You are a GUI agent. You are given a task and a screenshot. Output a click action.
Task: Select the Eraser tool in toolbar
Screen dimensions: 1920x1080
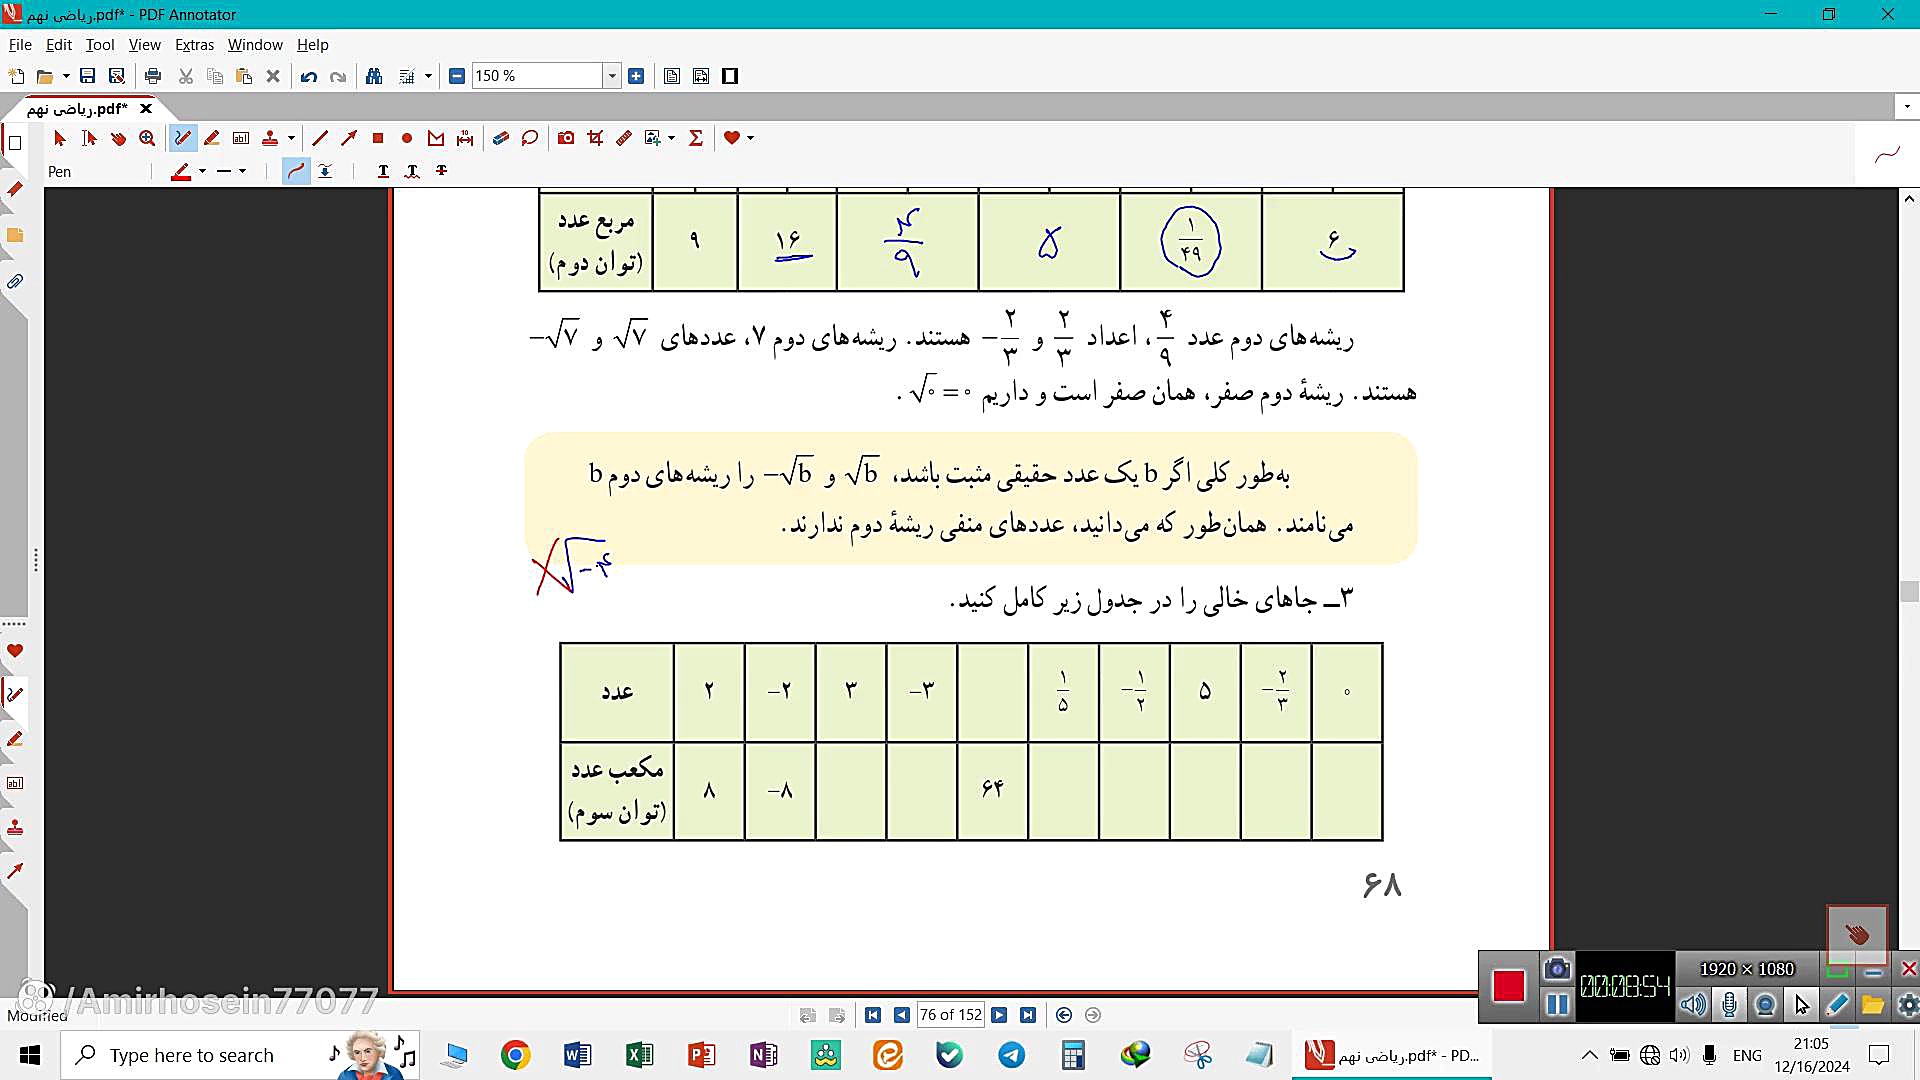point(501,138)
